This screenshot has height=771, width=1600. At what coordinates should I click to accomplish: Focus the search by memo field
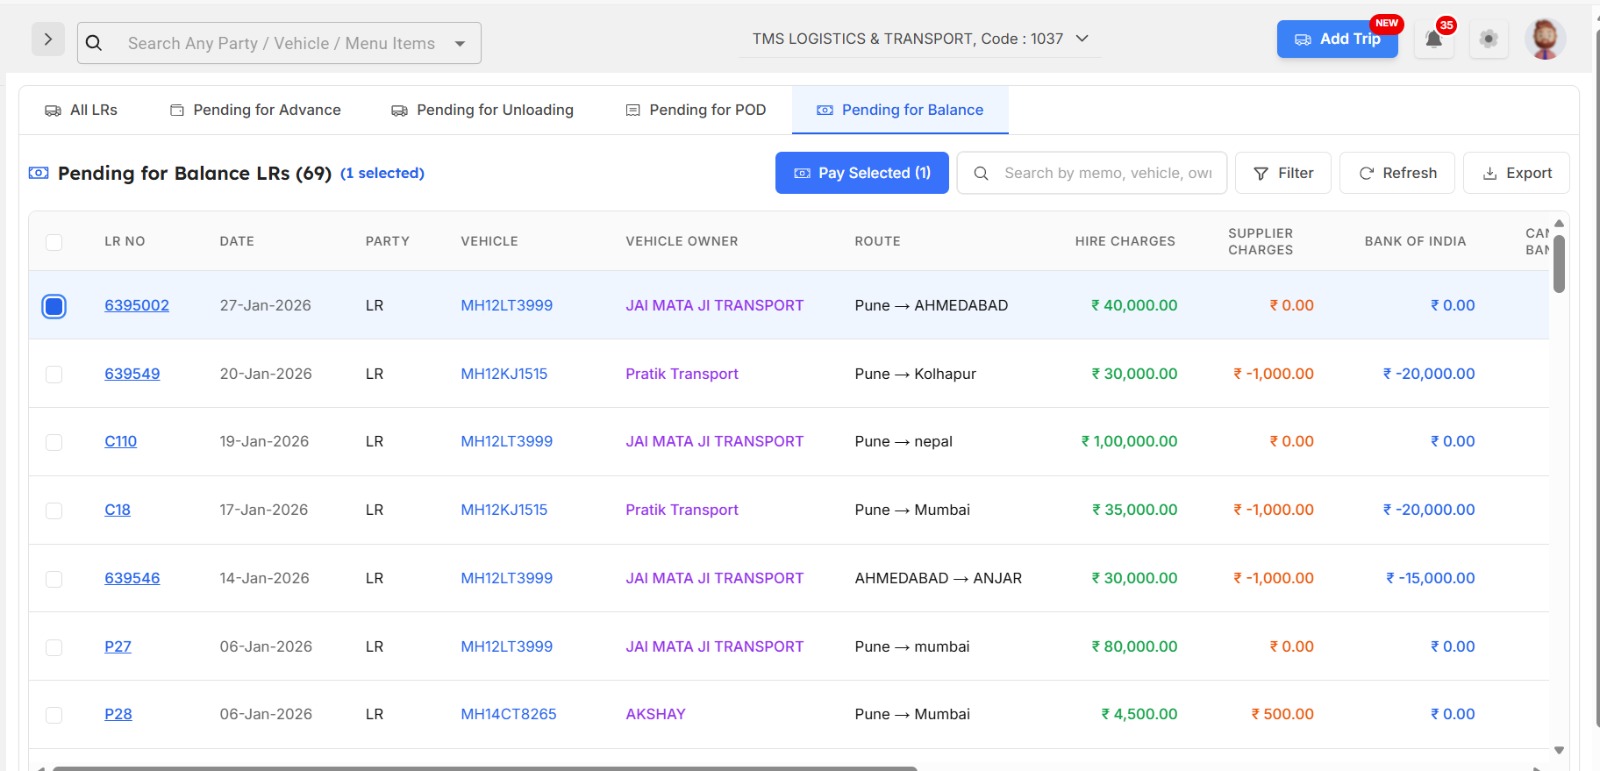pyautogui.click(x=1107, y=173)
